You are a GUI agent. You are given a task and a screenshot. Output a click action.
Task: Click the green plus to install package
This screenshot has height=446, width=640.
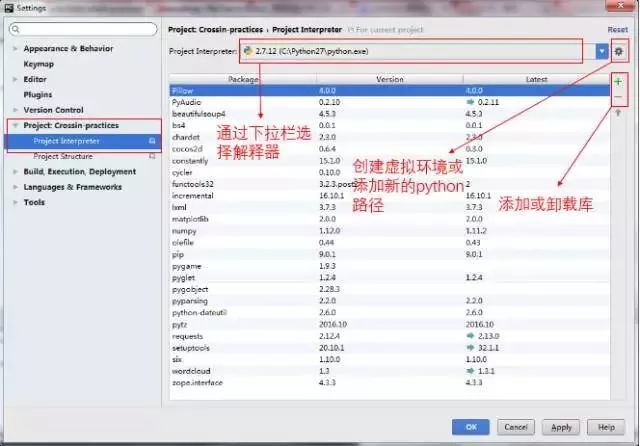tap(618, 82)
